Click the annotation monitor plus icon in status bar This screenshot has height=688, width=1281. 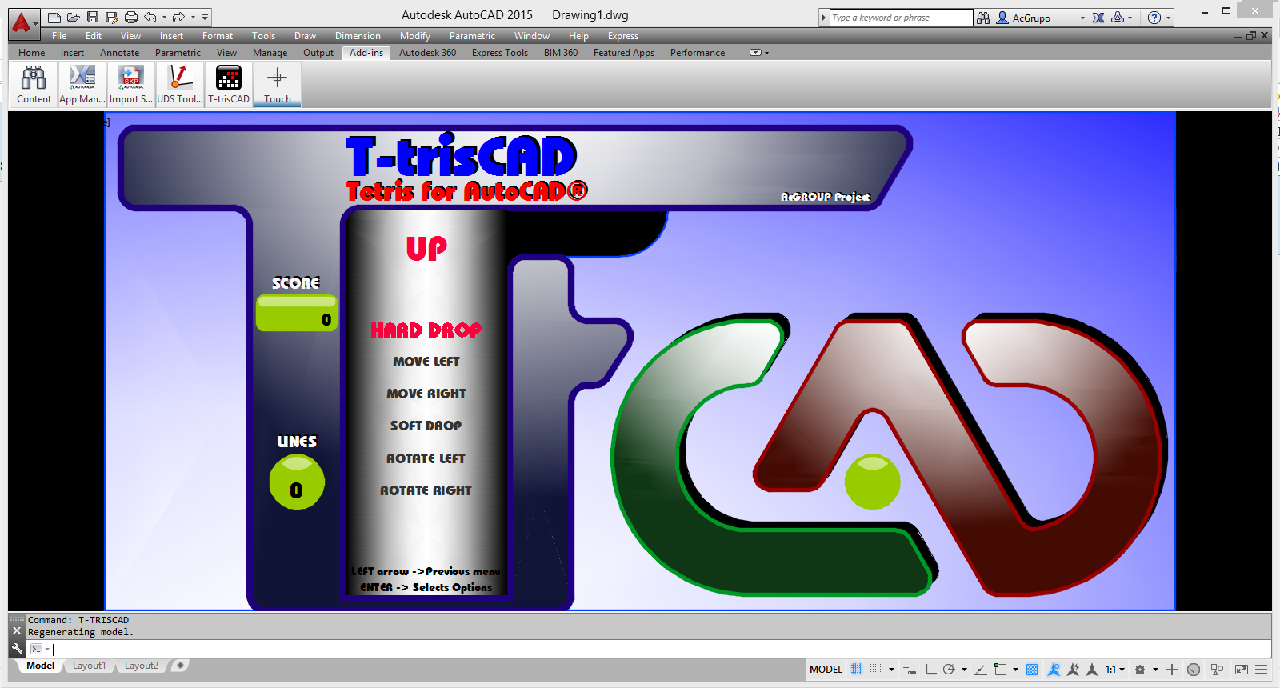[1171, 669]
